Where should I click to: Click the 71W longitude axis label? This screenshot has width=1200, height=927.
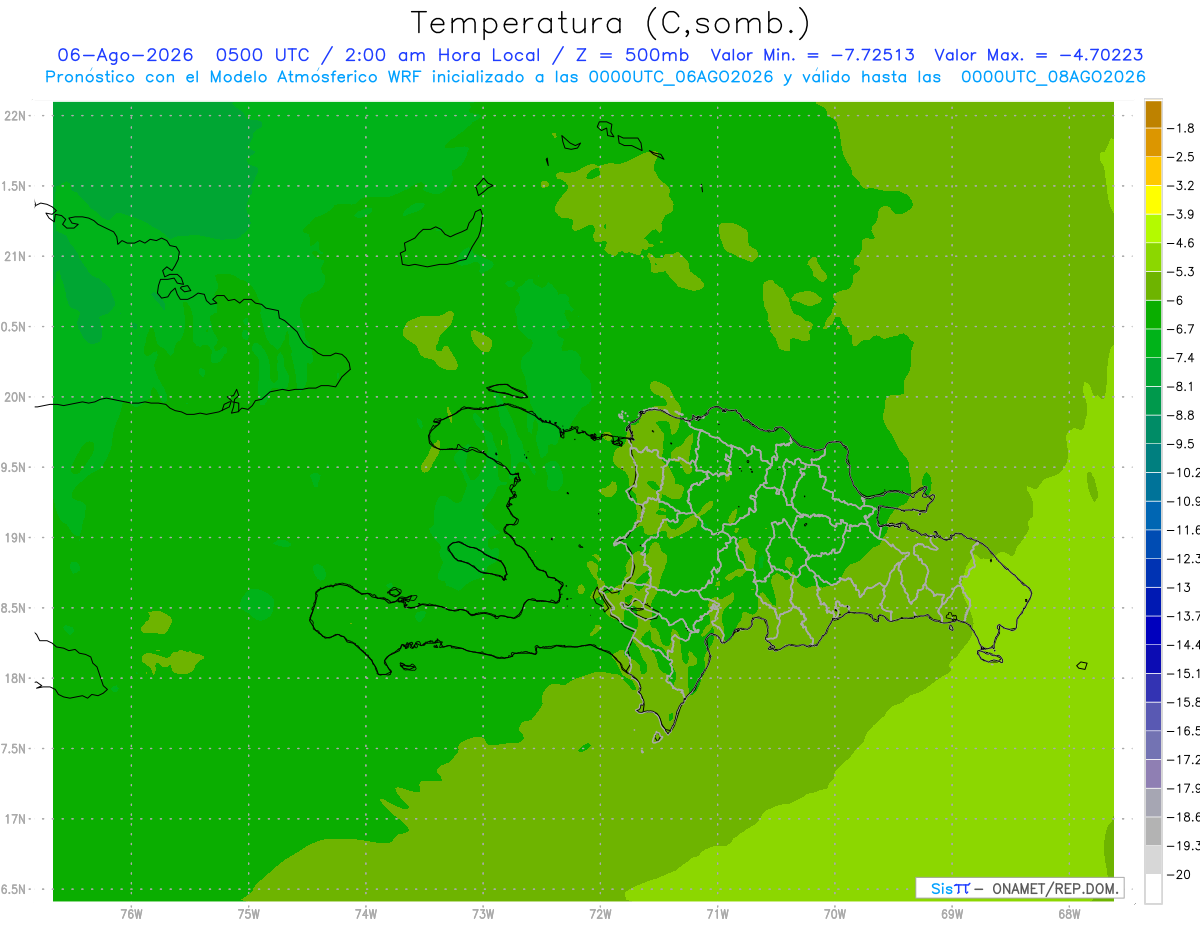[717, 913]
